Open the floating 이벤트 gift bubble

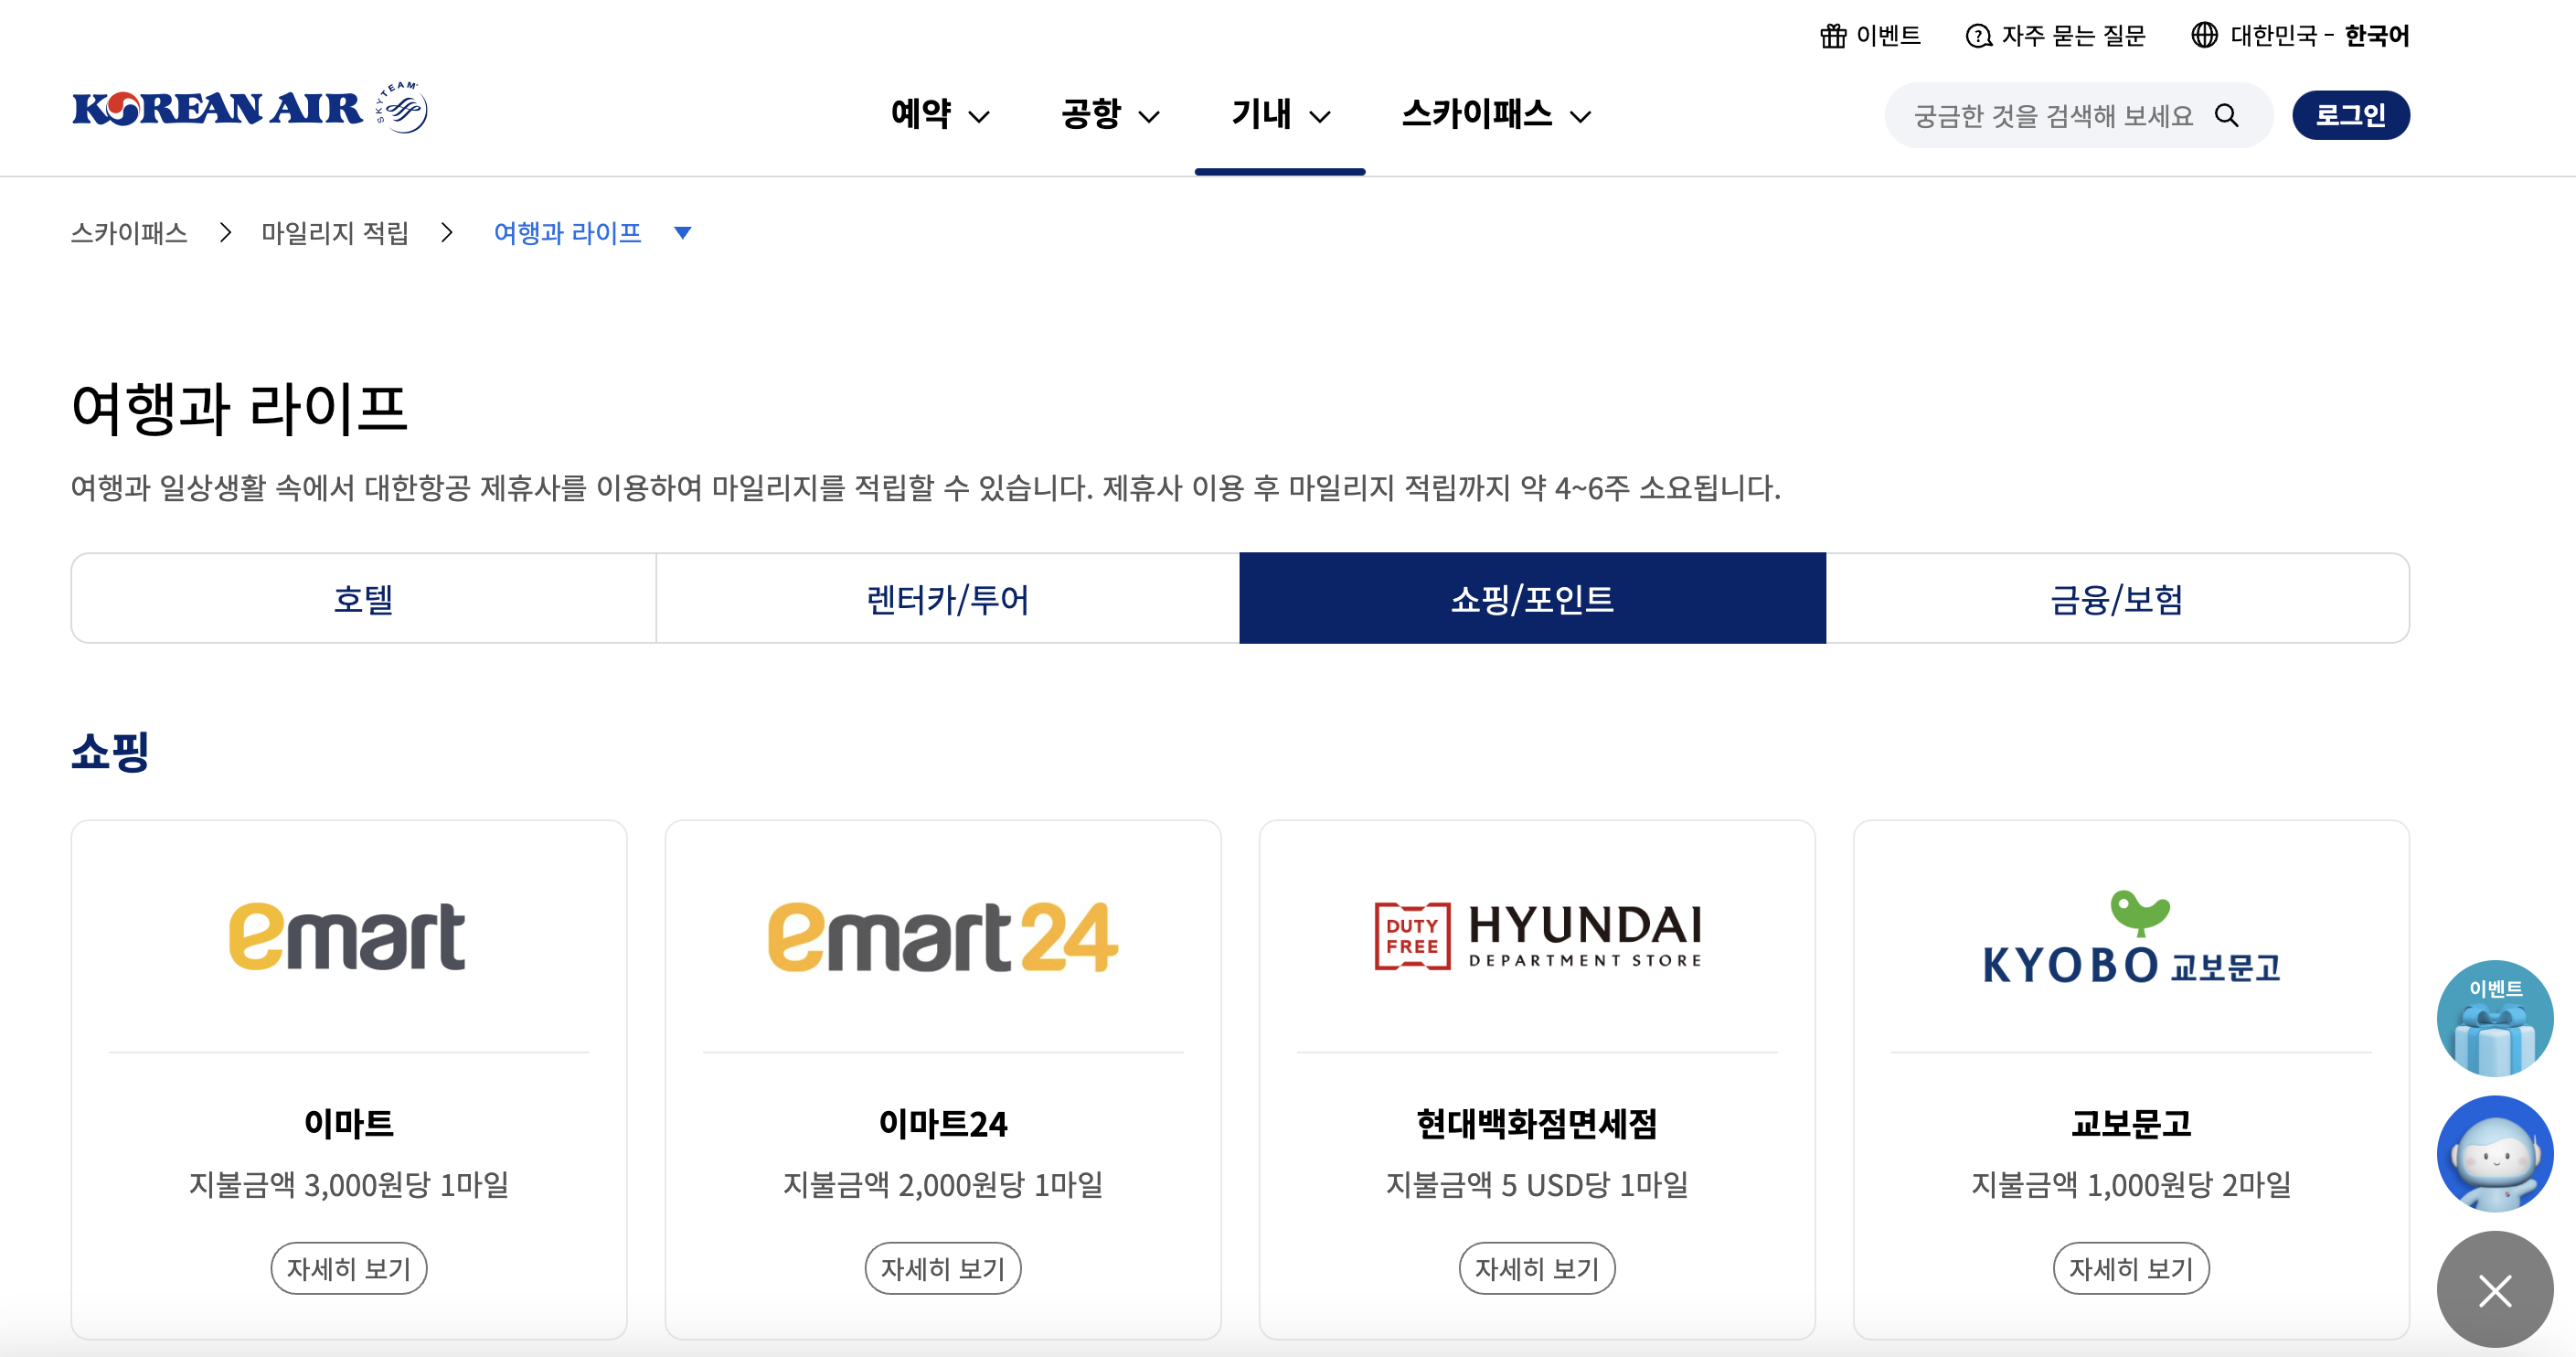pos(2495,1018)
